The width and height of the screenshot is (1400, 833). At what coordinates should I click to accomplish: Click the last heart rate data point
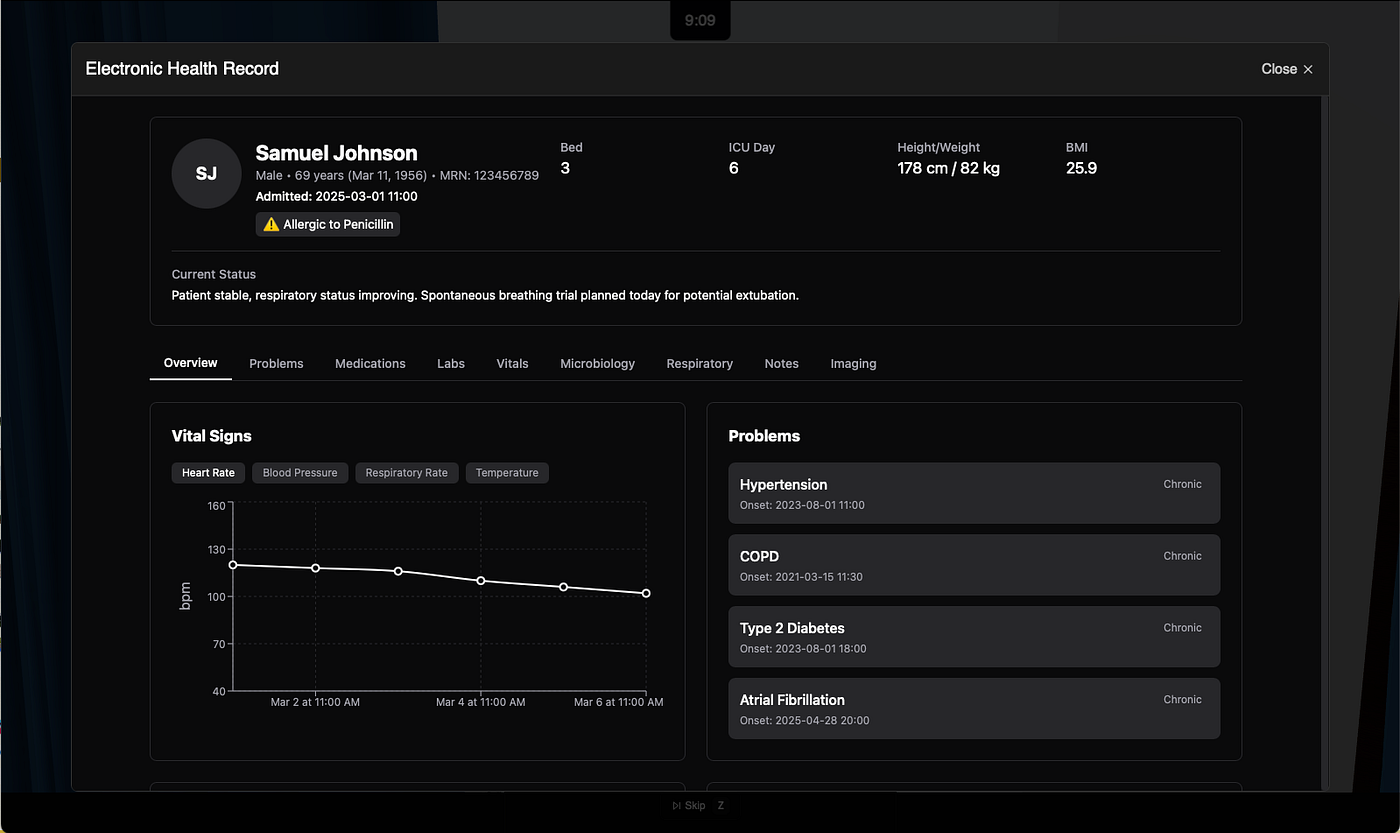click(x=646, y=593)
